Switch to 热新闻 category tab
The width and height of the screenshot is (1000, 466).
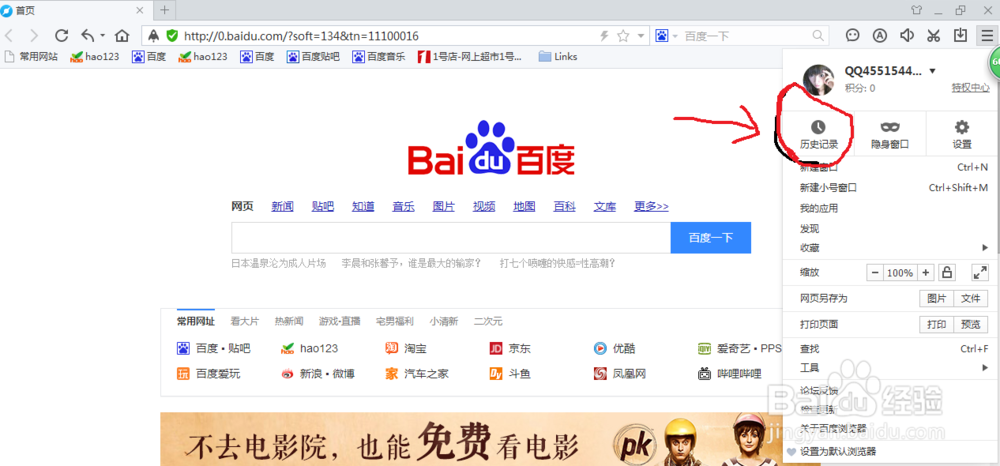289,321
